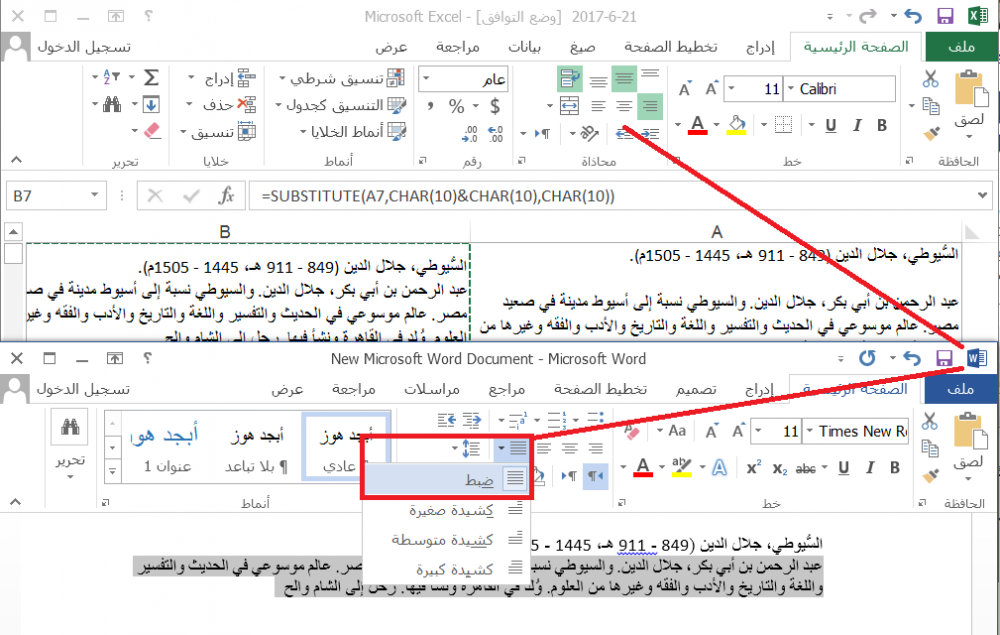This screenshot has height=635, width=1000.
Task: Click Undo in Excel's title bar
Action: click(x=913, y=16)
